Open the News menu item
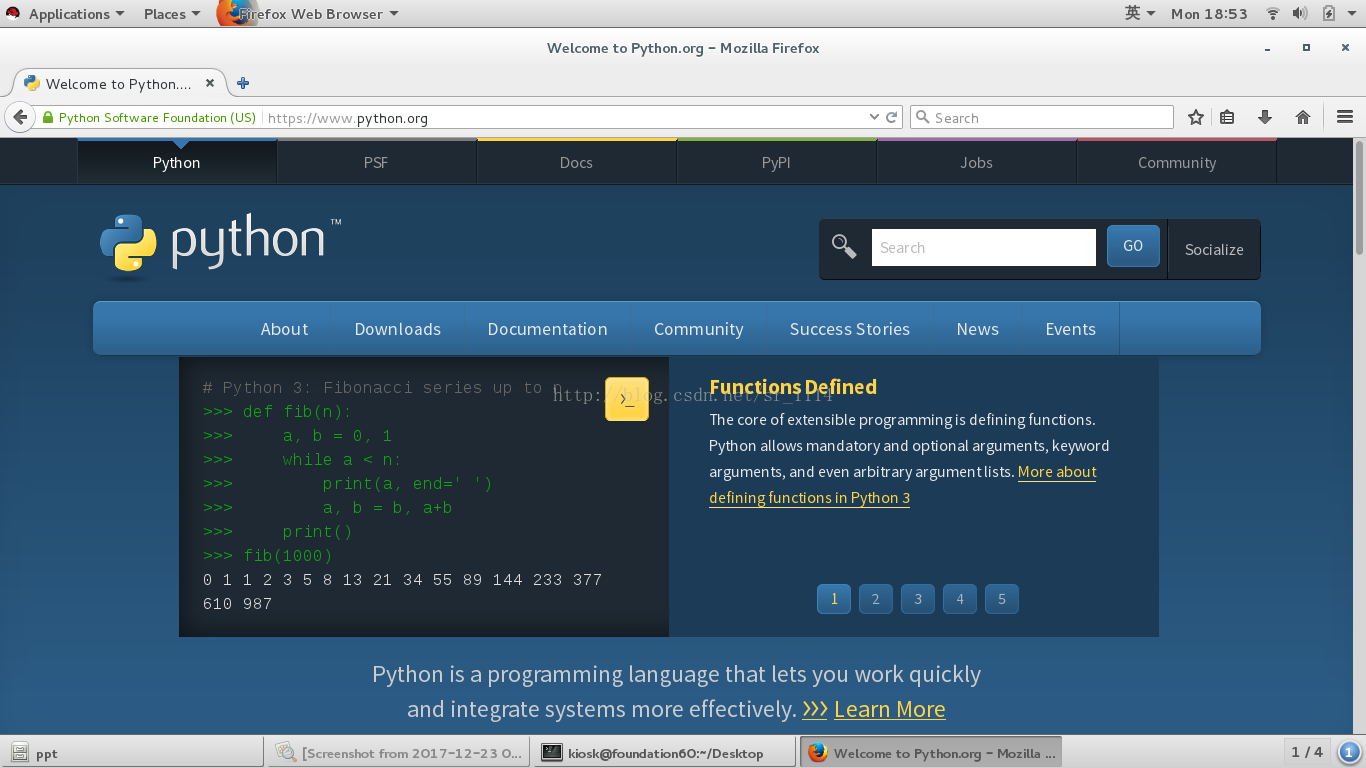 (977, 329)
